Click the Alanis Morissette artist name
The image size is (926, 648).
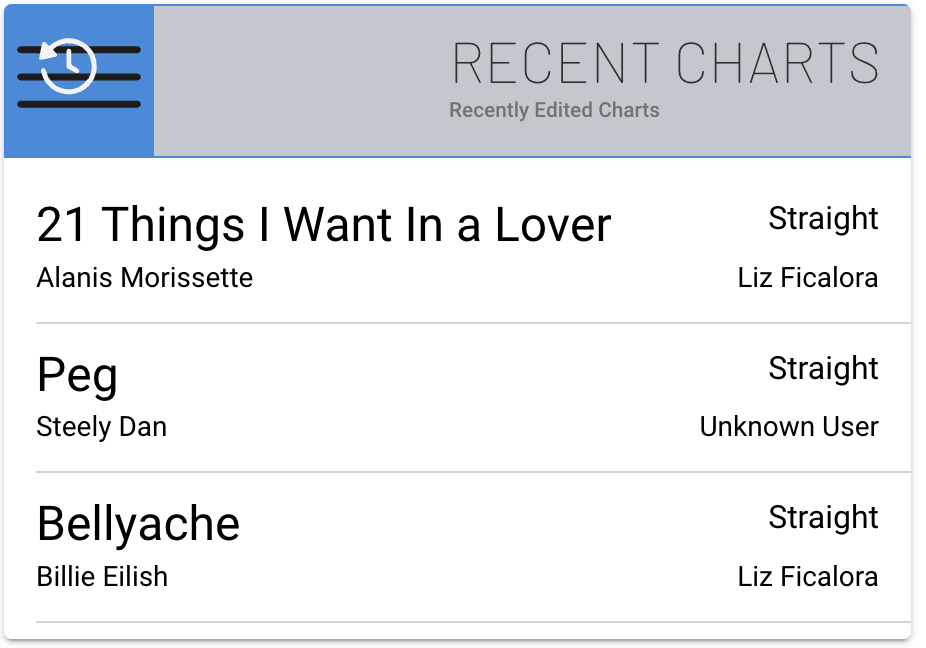pos(144,277)
